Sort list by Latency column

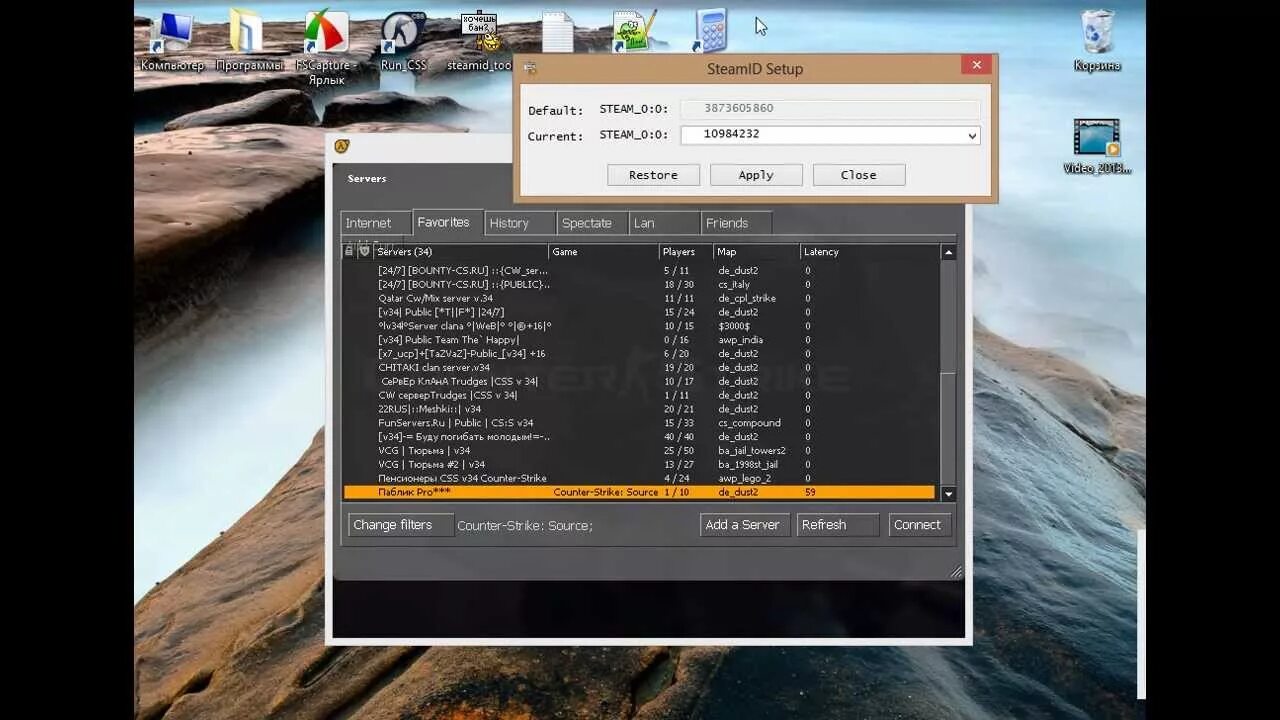(x=868, y=252)
